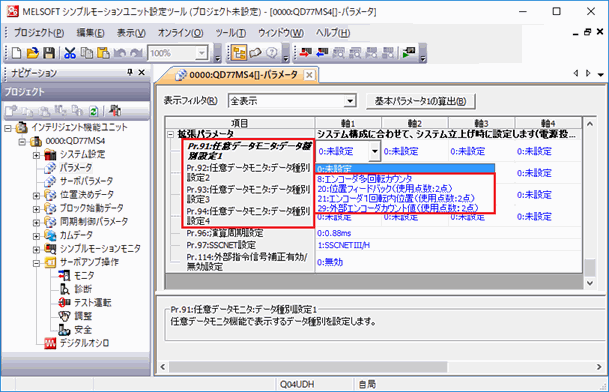
Task: Close the 0000:QD77MS4 パラメータ tab
Action: click(309, 75)
